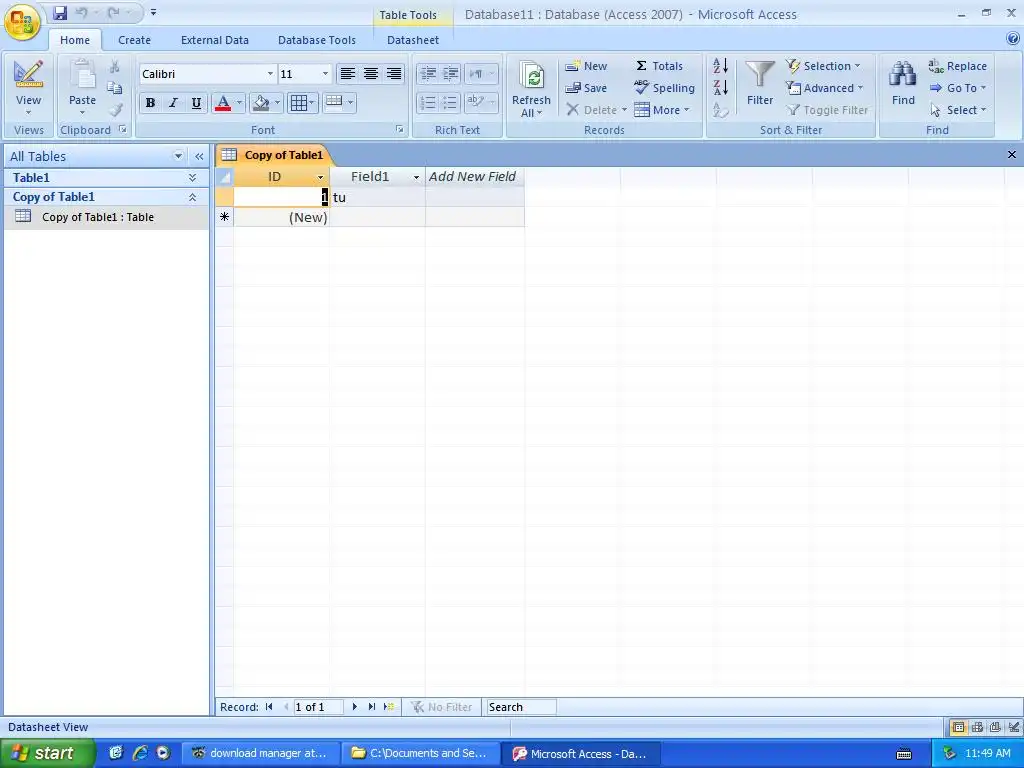Image resolution: width=1024 pixels, height=768 pixels.
Task: Click the Format Painter brush icon
Action: [116, 110]
